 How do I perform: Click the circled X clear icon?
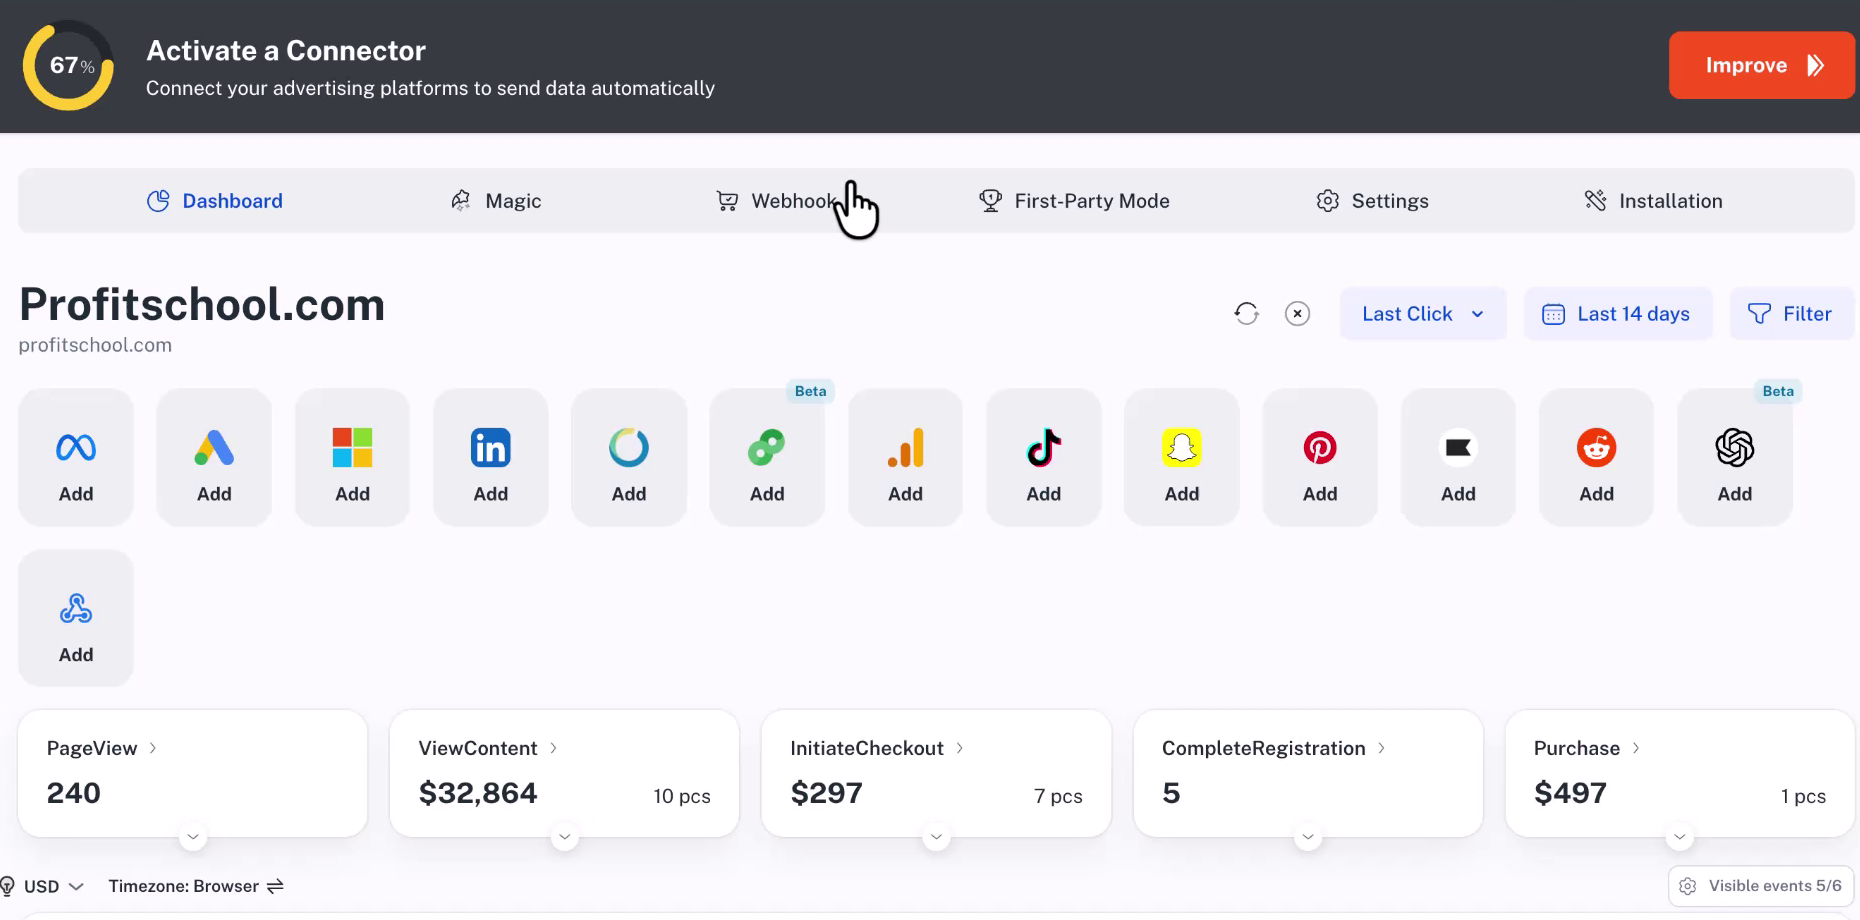pyautogui.click(x=1297, y=314)
